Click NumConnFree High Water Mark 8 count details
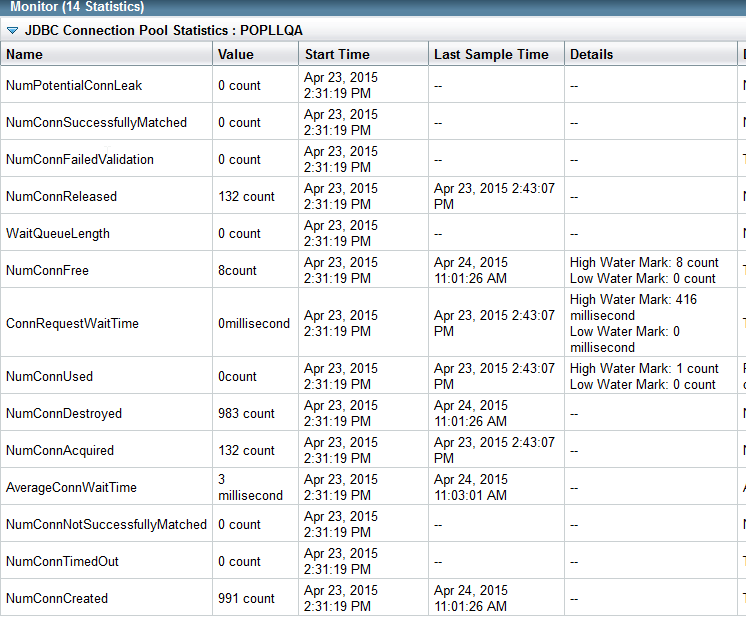The width and height of the screenshot is (746, 617). 644,263
